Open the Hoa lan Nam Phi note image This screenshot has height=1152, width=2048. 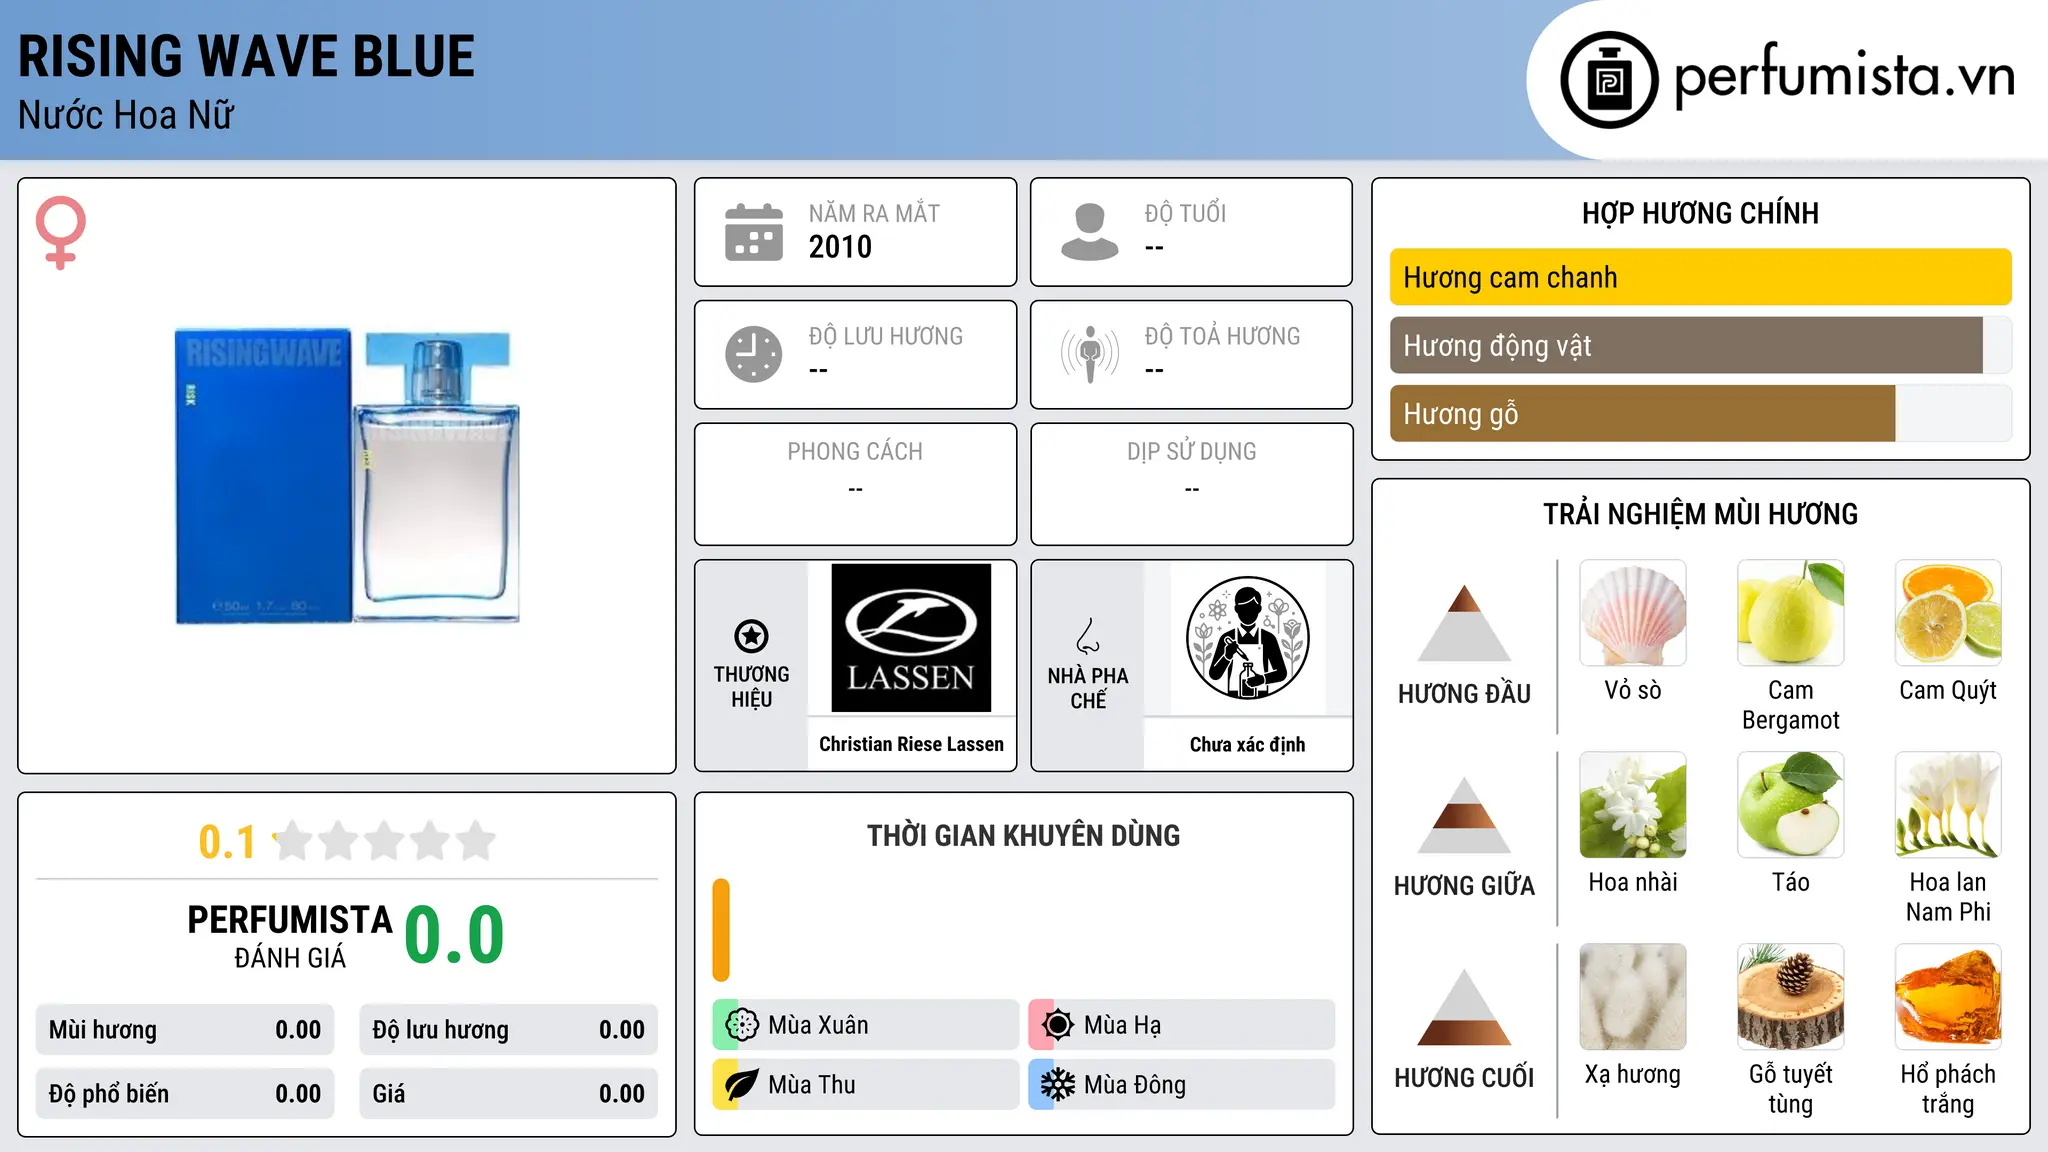[1948, 805]
